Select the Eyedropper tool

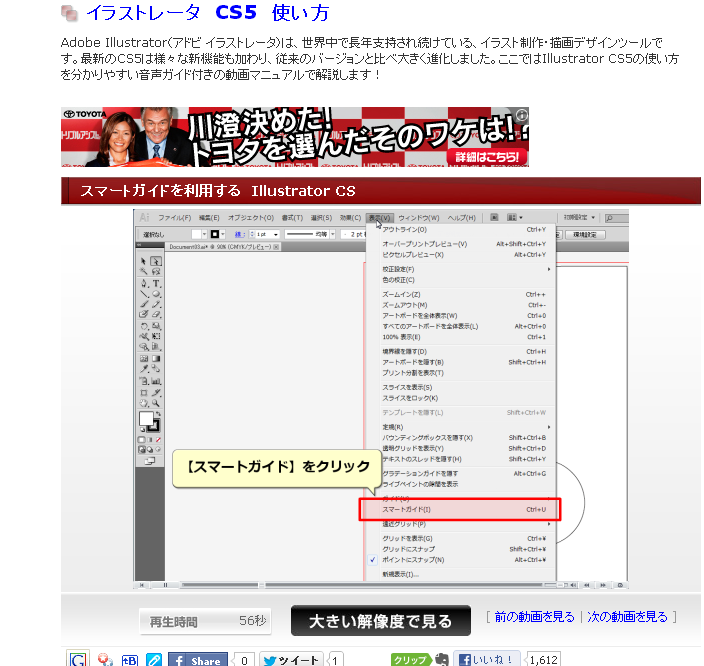[143, 369]
